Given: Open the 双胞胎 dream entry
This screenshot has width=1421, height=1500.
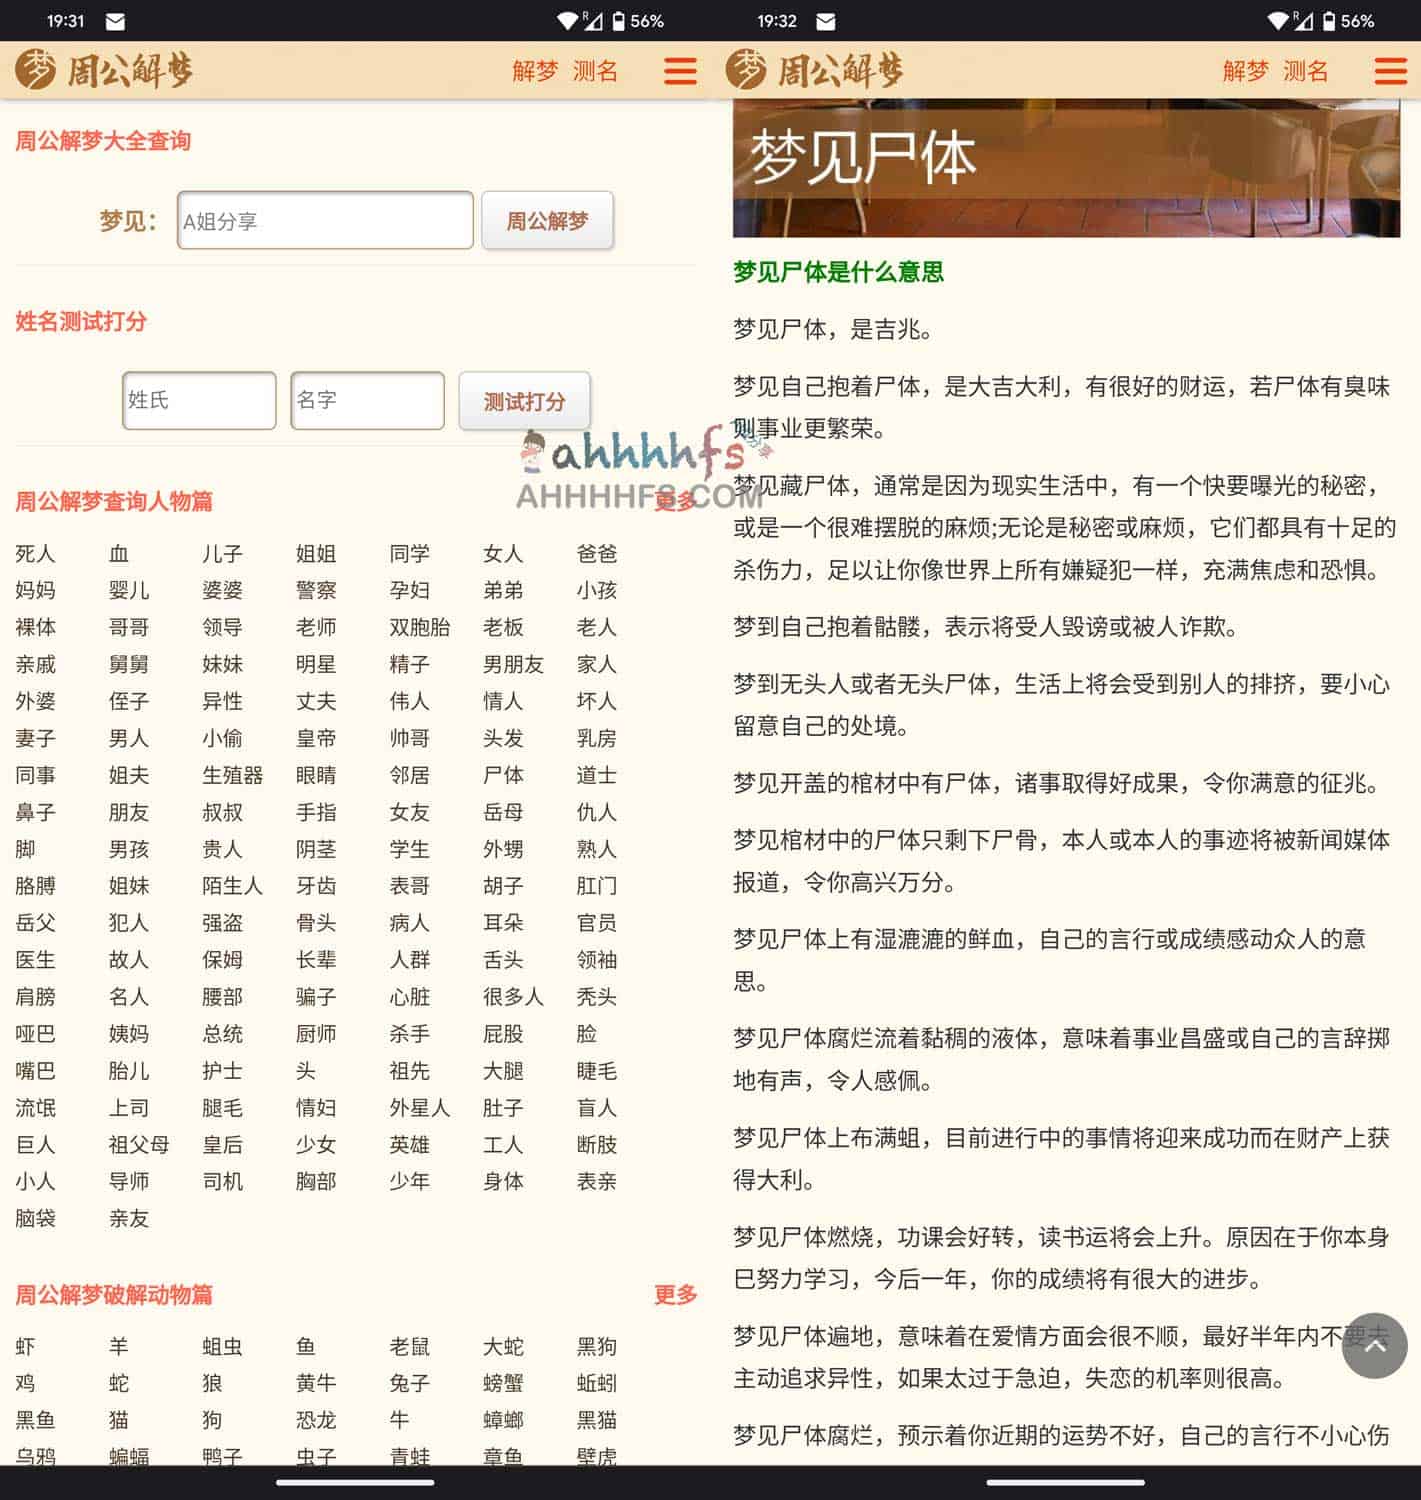Looking at the screenshot, I should (x=420, y=628).
